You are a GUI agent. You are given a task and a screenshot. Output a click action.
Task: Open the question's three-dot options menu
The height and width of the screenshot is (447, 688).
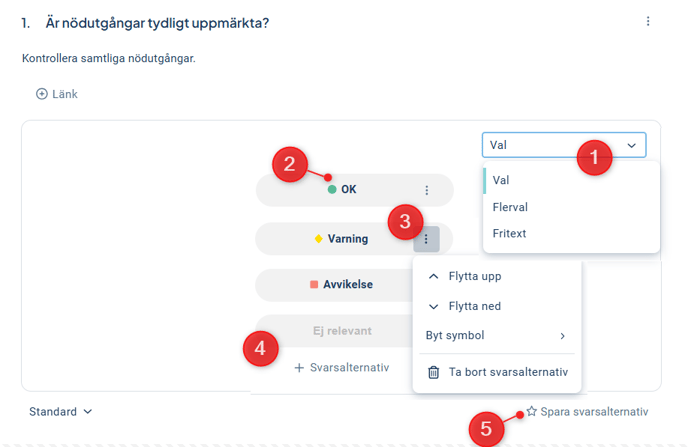[648, 22]
